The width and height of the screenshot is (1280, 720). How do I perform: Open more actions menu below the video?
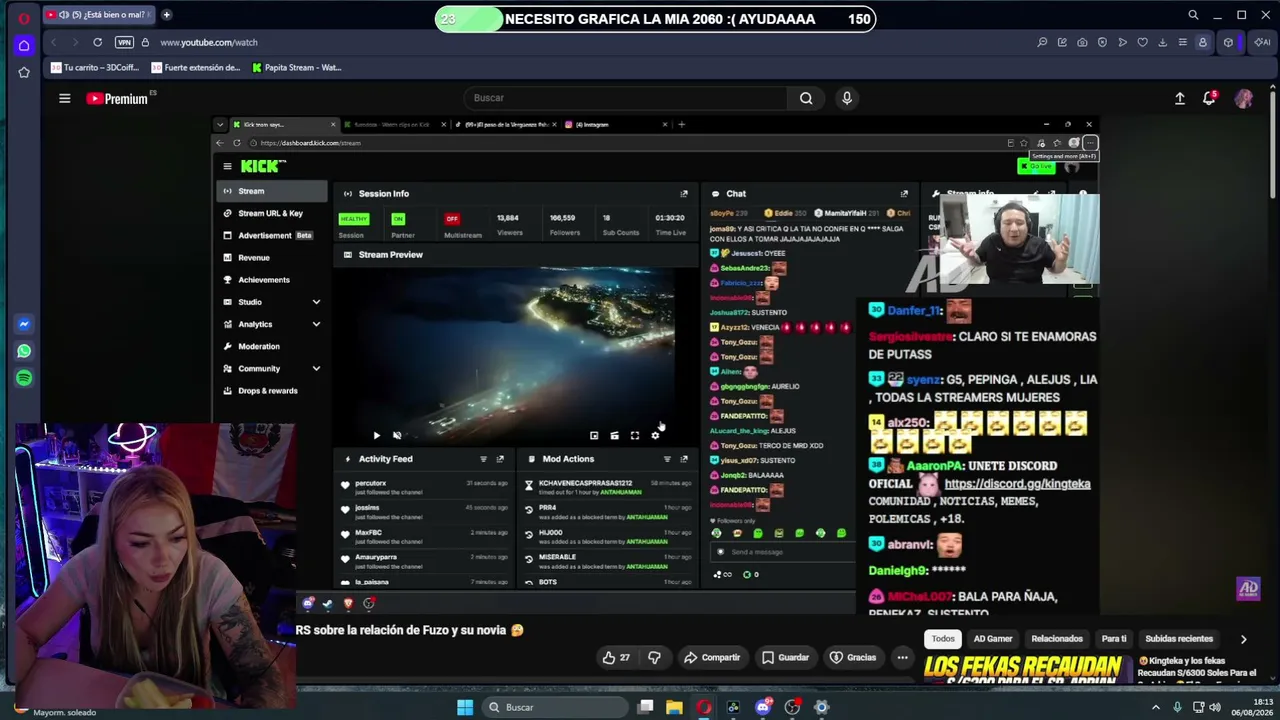click(902, 657)
